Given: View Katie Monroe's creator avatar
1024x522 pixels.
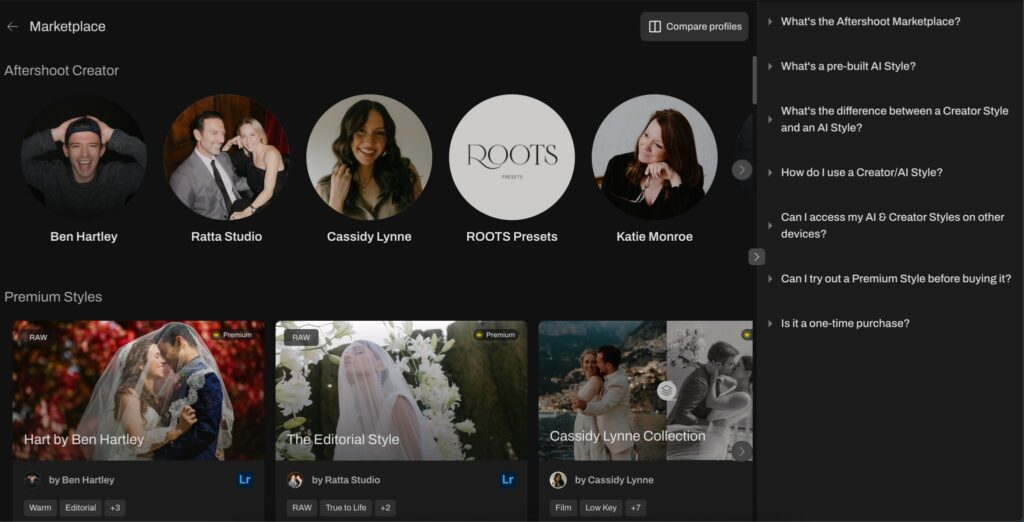Looking at the screenshot, I should [654, 157].
